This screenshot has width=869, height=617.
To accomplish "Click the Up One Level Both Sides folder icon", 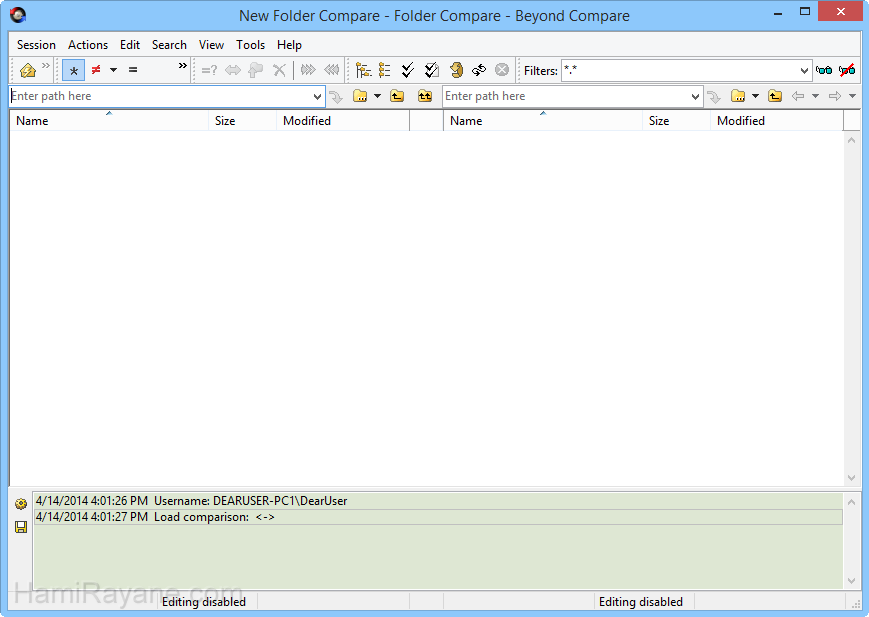I will point(425,96).
